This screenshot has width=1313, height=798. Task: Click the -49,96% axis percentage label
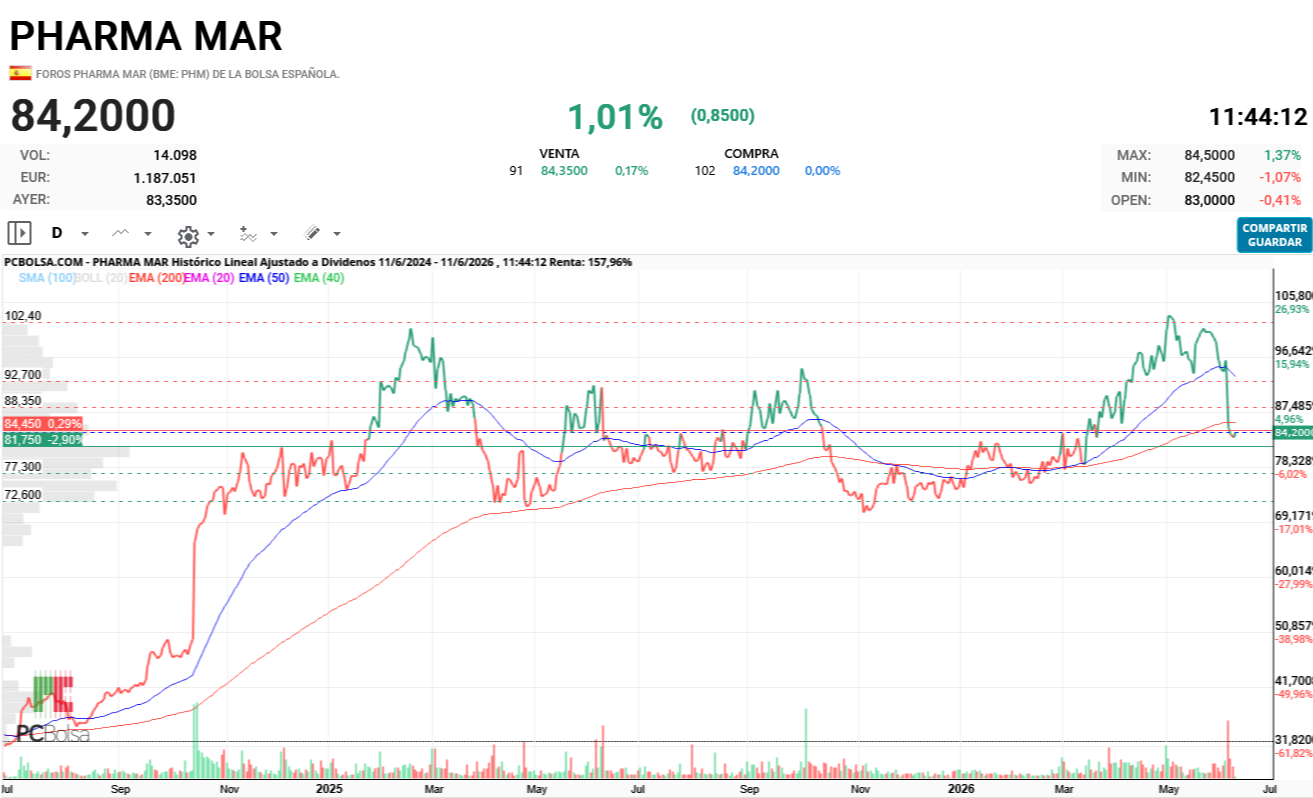[x=1293, y=694]
